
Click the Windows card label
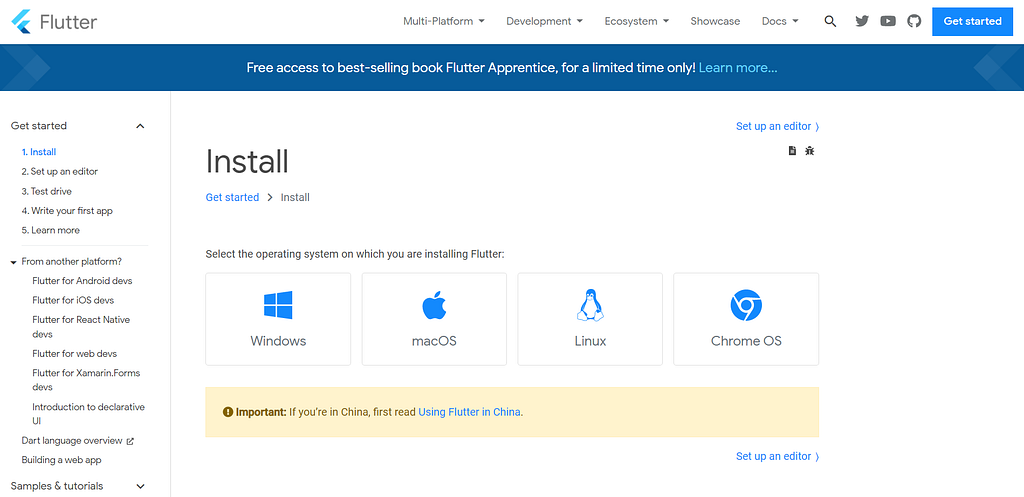[278, 341]
